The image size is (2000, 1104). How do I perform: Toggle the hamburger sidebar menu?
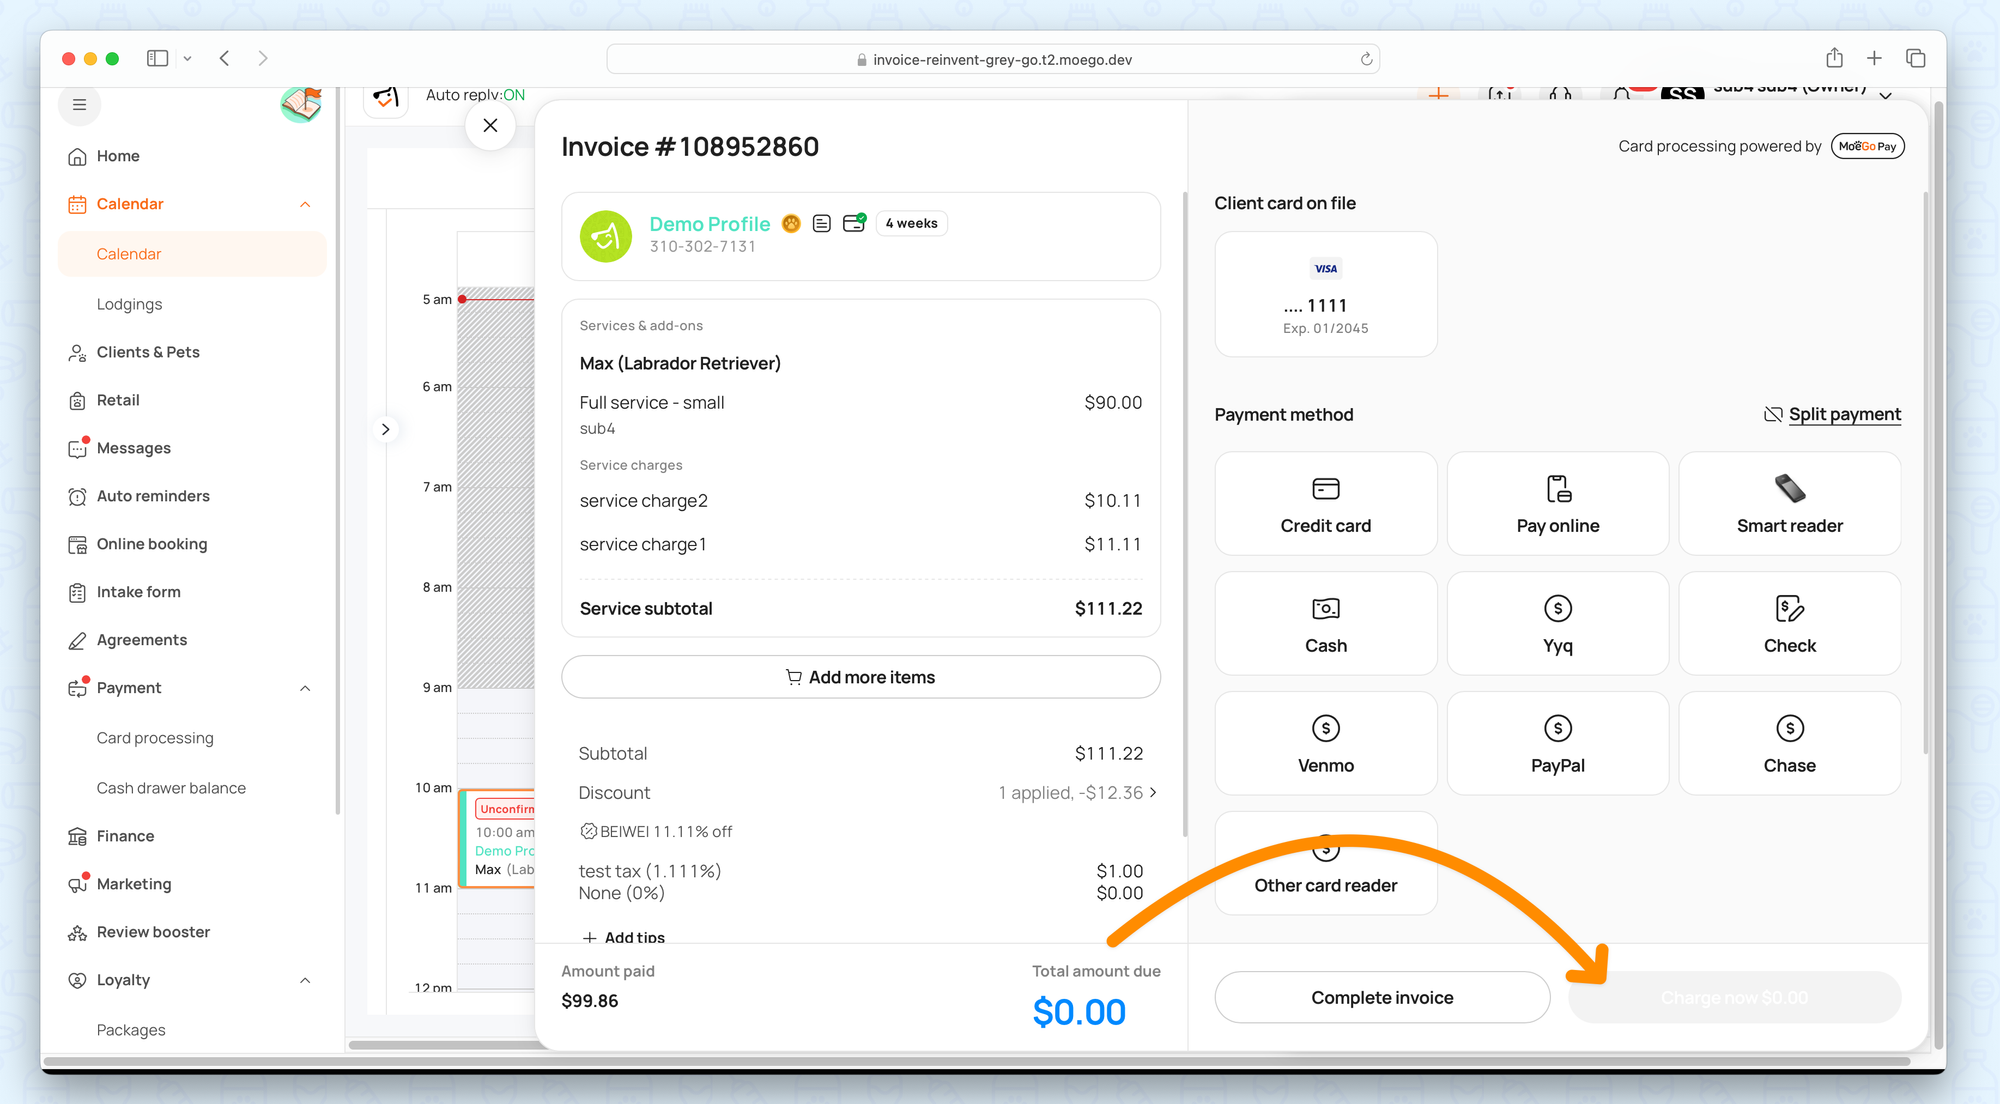coord(80,105)
